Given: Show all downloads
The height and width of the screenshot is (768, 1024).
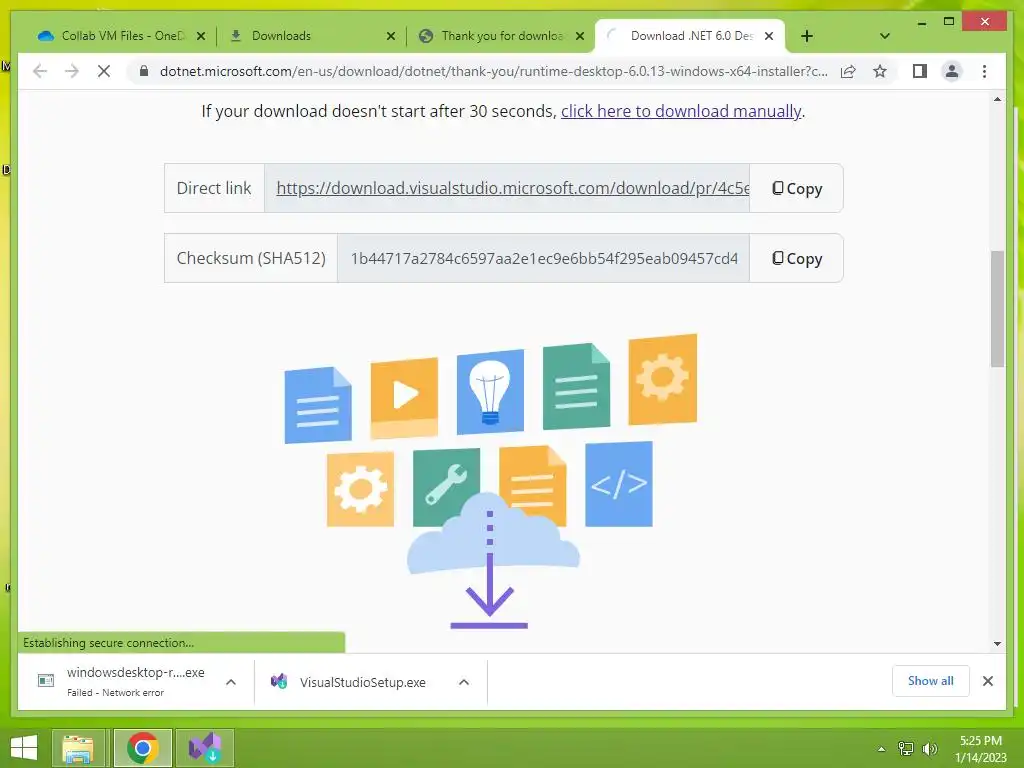Looking at the screenshot, I should [931, 681].
